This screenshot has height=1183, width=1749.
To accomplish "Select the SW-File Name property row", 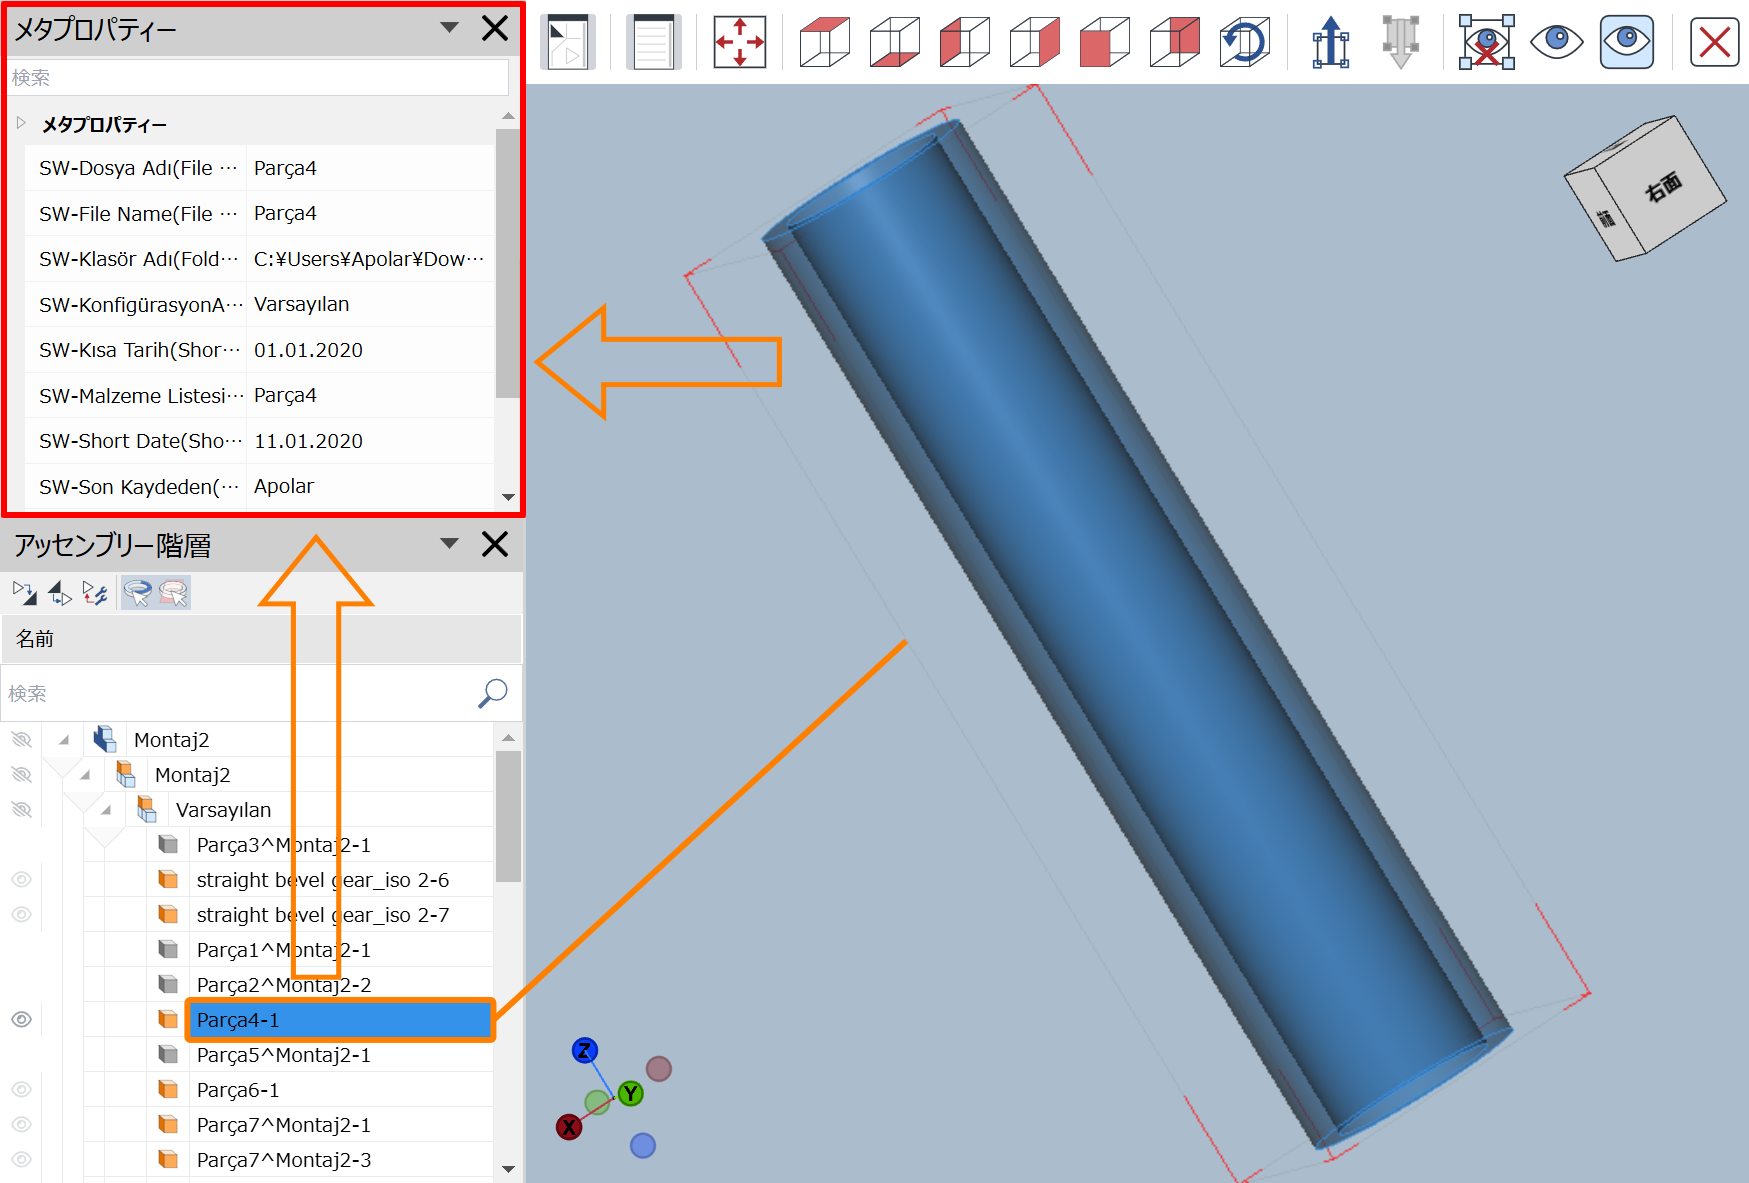I will tap(260, 213).
